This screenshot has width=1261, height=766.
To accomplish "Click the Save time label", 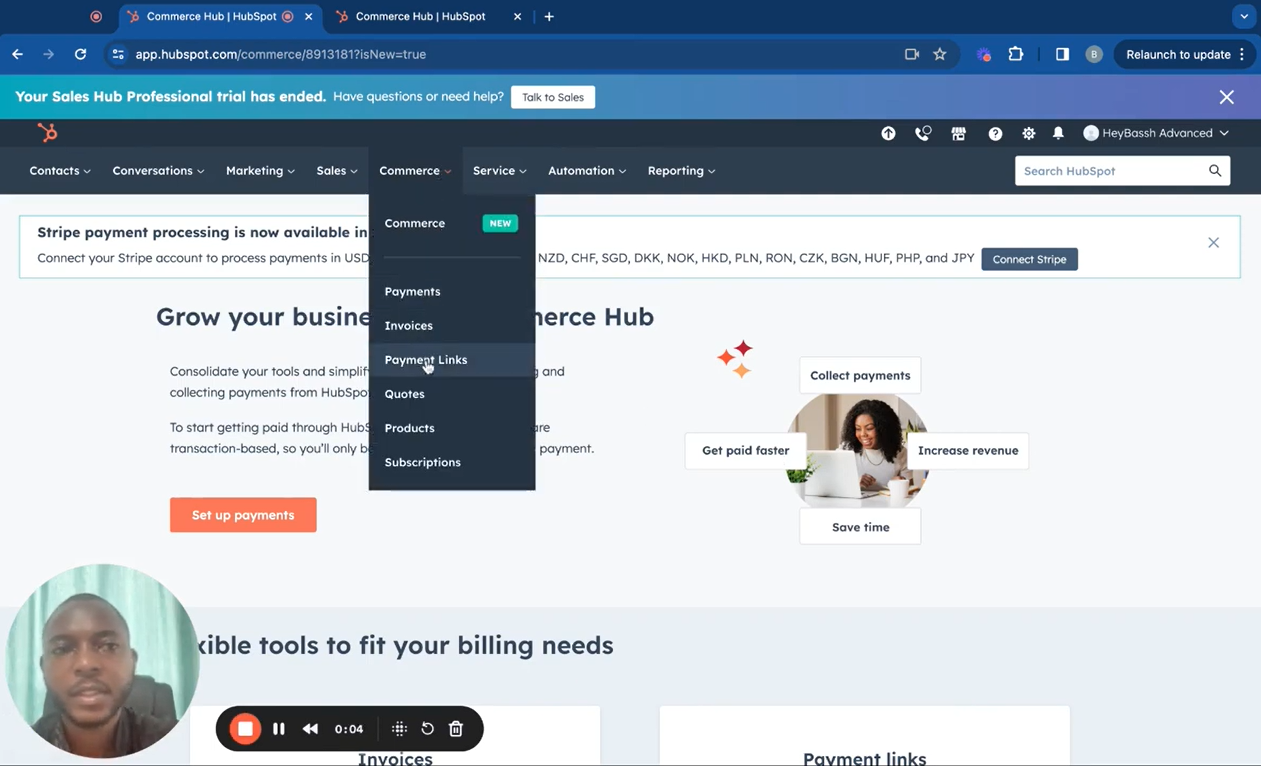I will pos(860,527).
